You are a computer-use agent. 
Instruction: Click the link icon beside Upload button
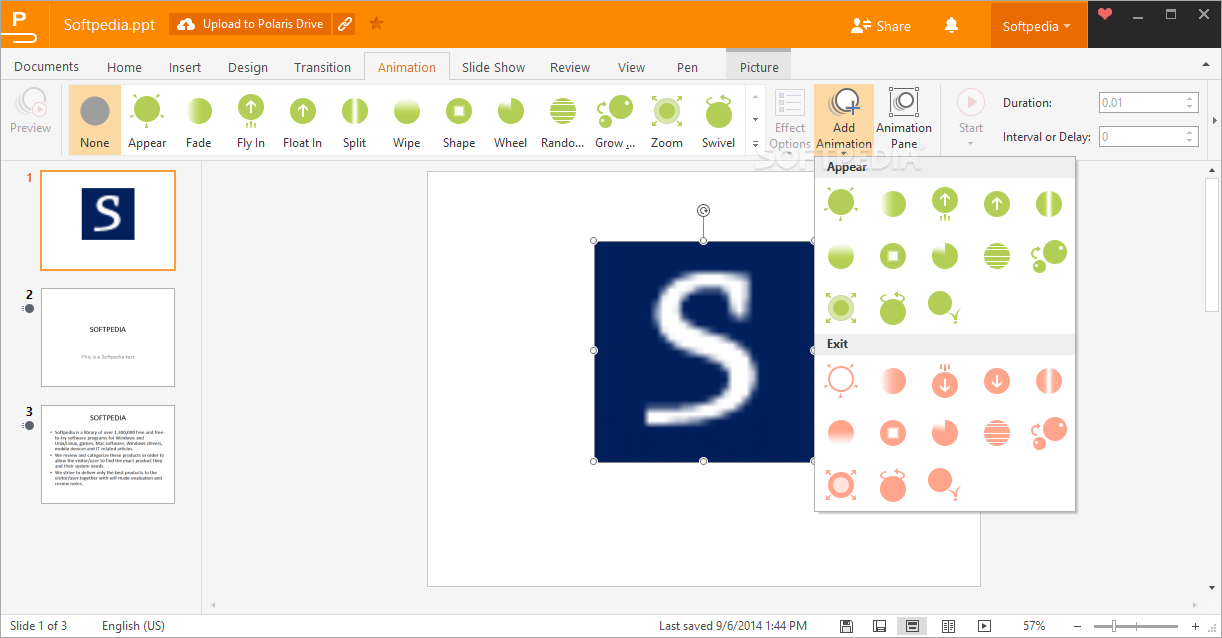[345, 24]
